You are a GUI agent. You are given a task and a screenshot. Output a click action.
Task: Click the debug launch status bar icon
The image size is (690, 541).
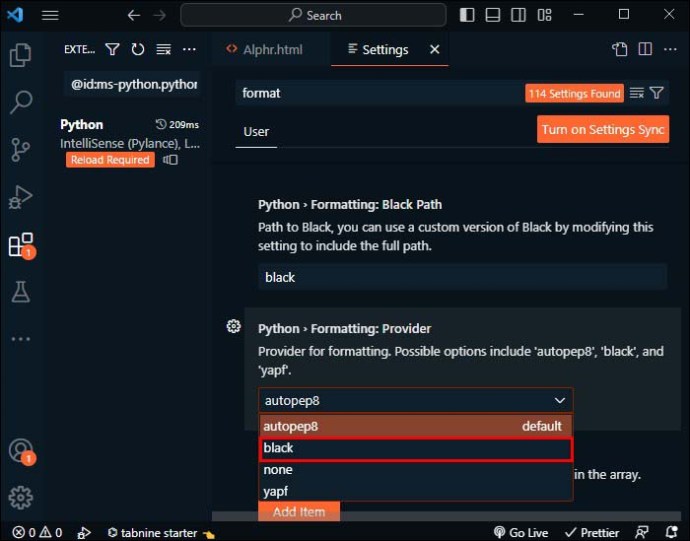[84, 533]
